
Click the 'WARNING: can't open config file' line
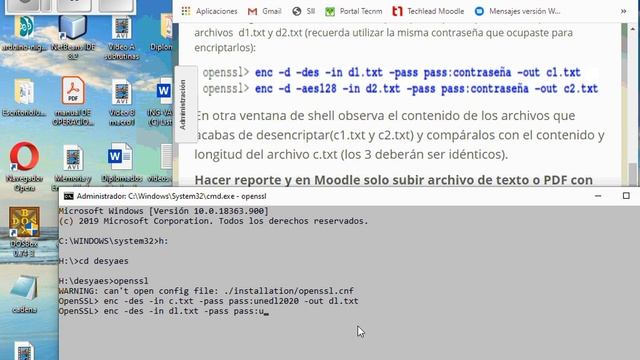(x=206, y=291)
